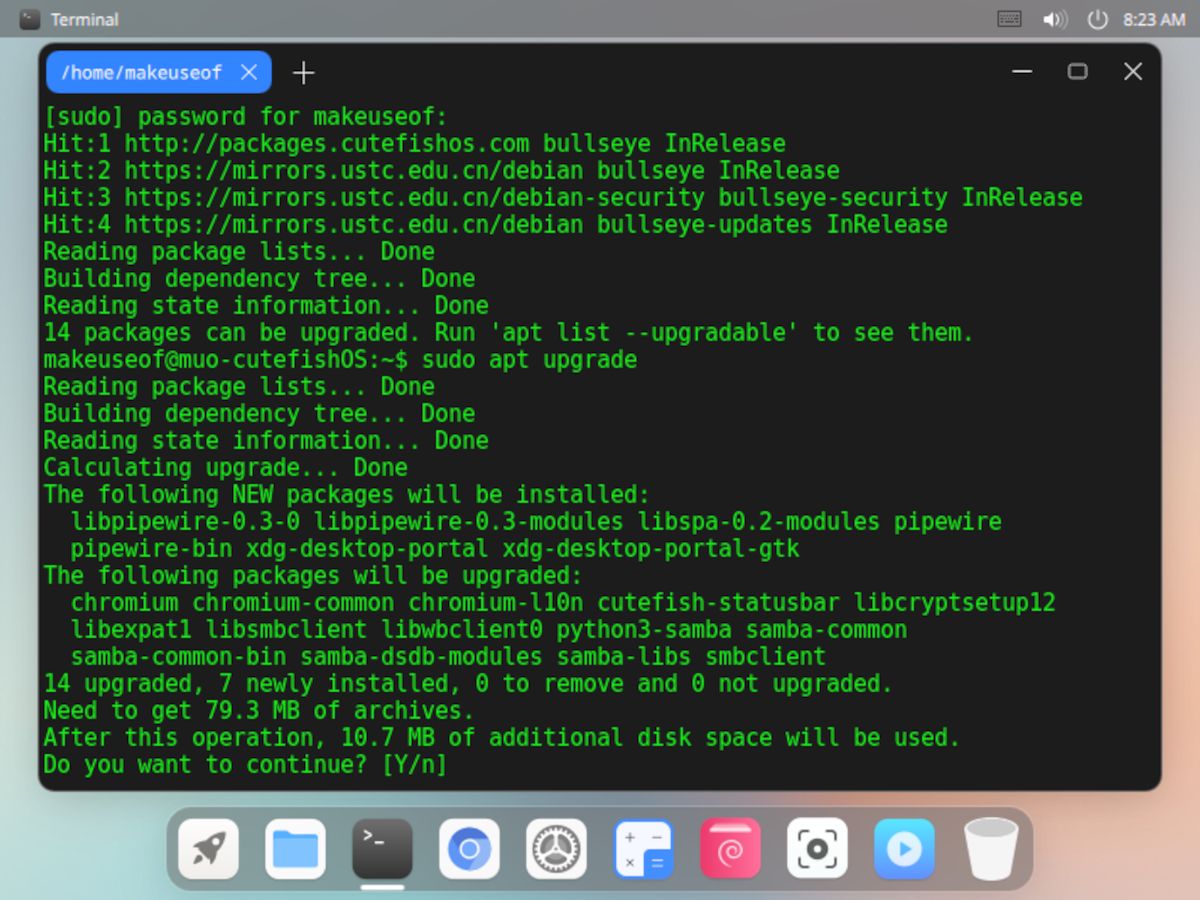1200x900 pixels.
Task: Minimize the terminal window
Action: tap(1022, 71)
